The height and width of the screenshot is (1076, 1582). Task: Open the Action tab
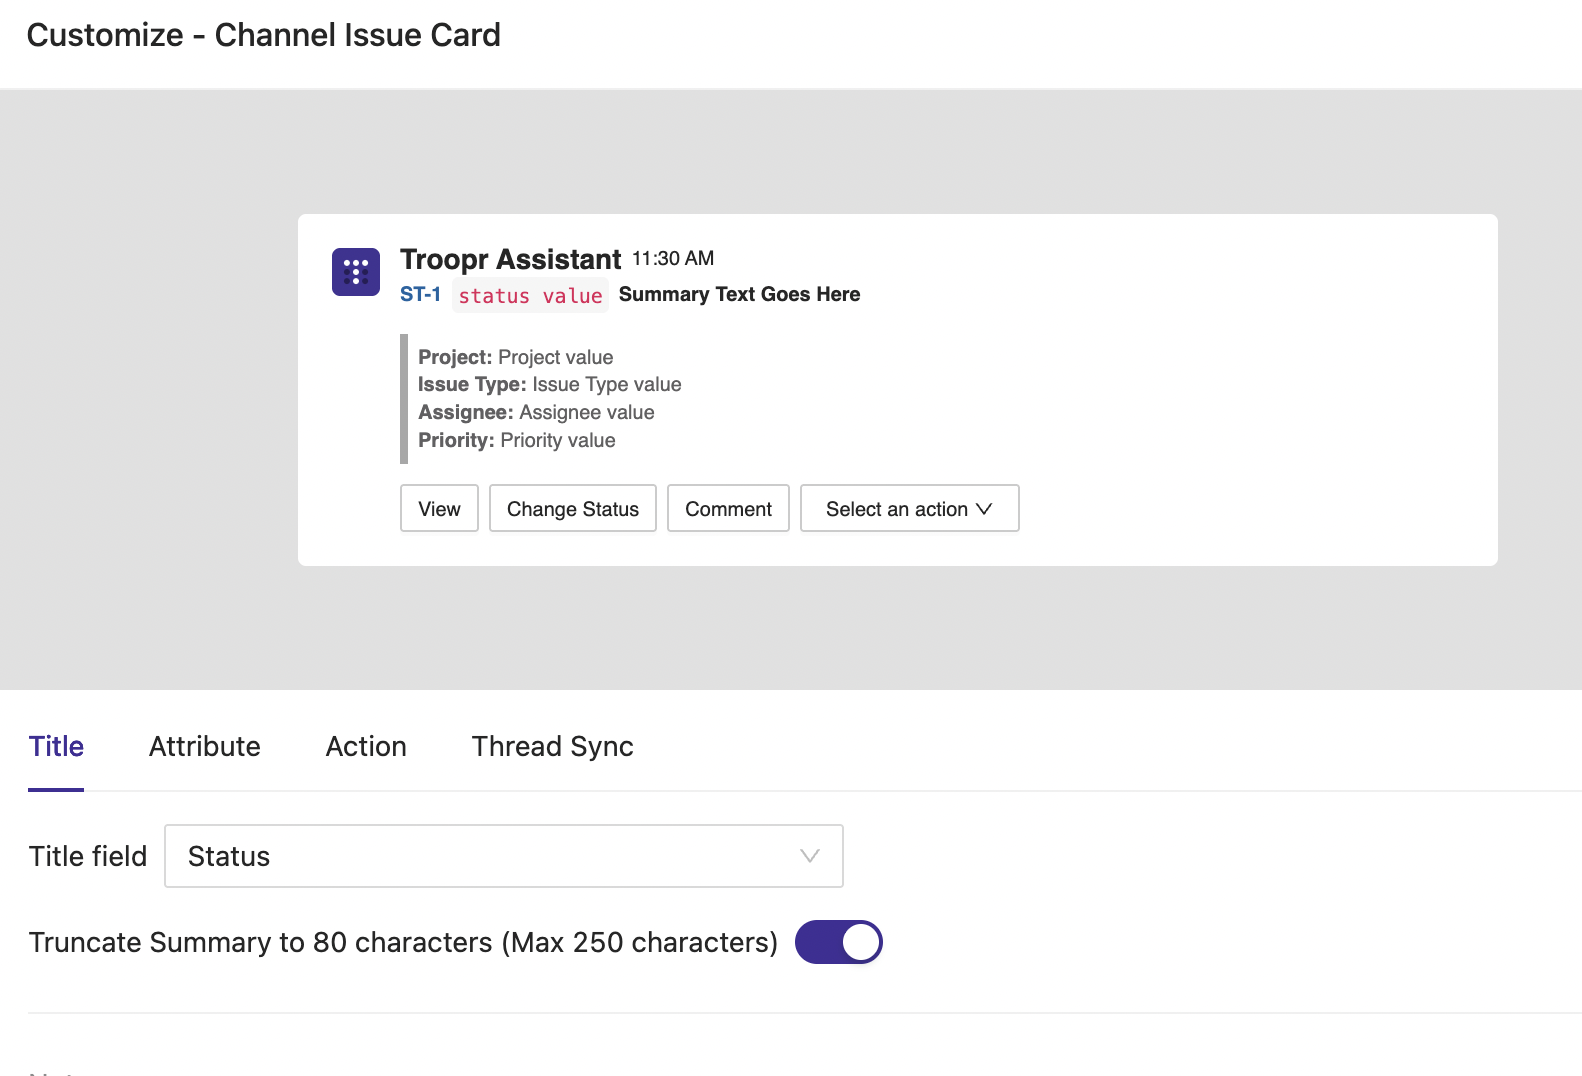point(366,746)
